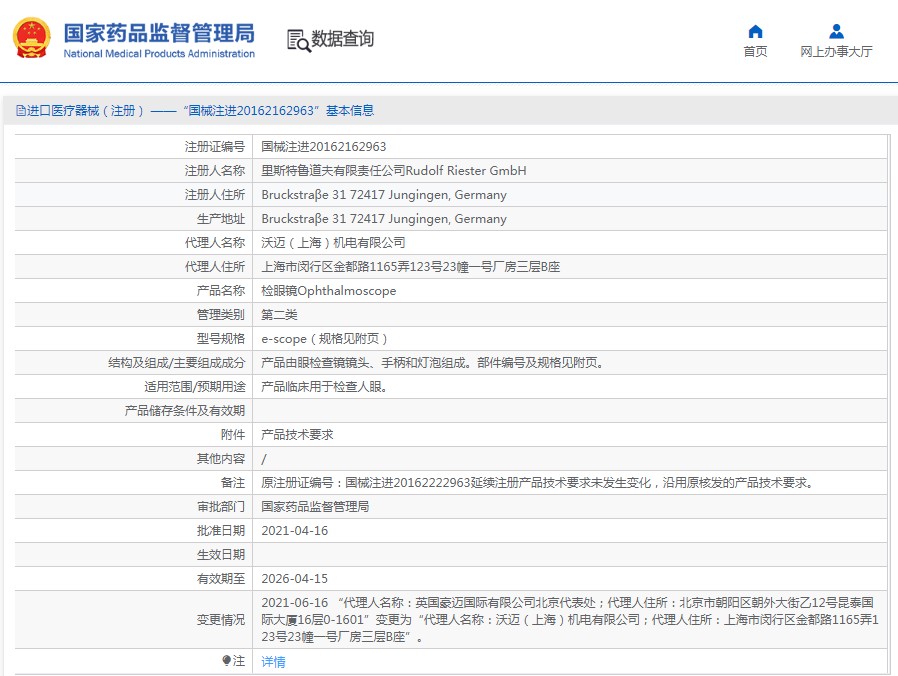This screenshot has width=898, height=676.
Task: Click the 进口医疗器械（注册）section heading
Action: 86,111
